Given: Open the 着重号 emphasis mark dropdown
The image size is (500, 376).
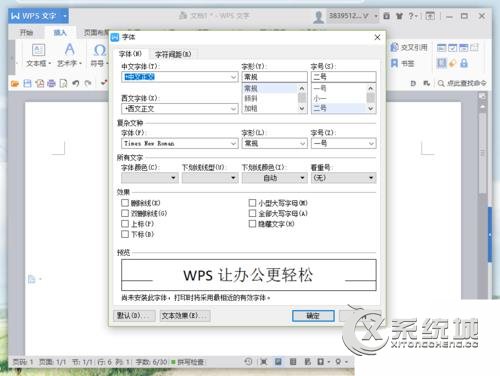Looking at the screenshot, I should tap(343, 178).
